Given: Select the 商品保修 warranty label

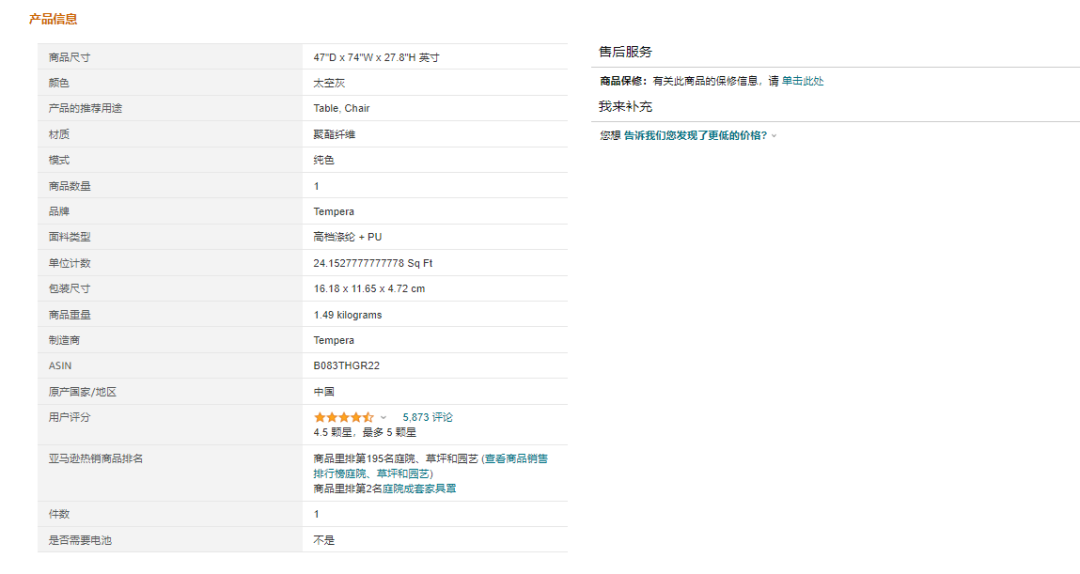Looking at the screenshot, I should [623, 81].
